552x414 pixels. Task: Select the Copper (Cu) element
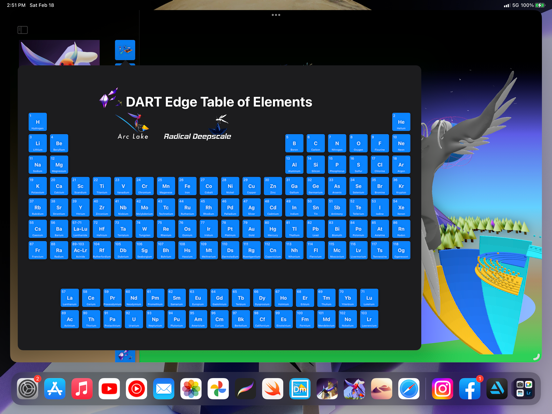click(251, 186)
